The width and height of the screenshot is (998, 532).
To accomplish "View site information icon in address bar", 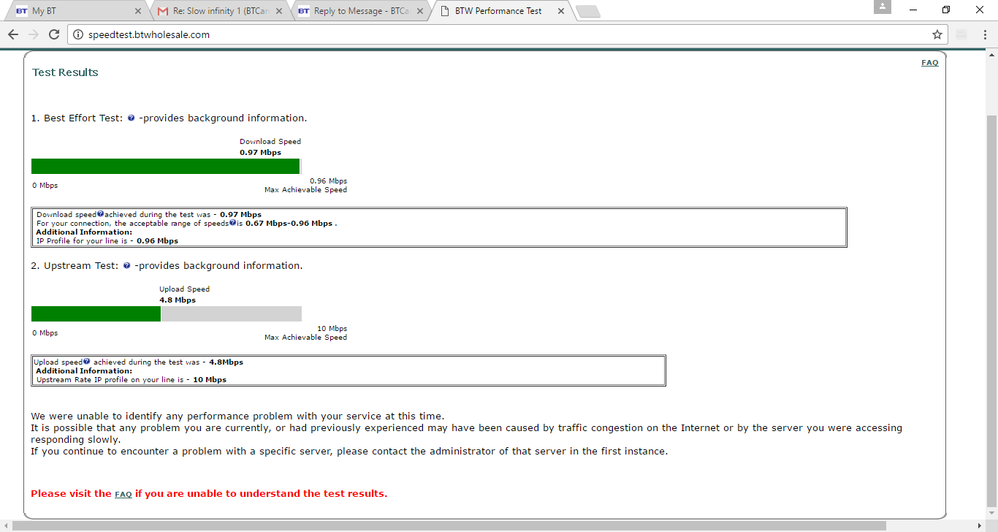I will click(78, 34).
